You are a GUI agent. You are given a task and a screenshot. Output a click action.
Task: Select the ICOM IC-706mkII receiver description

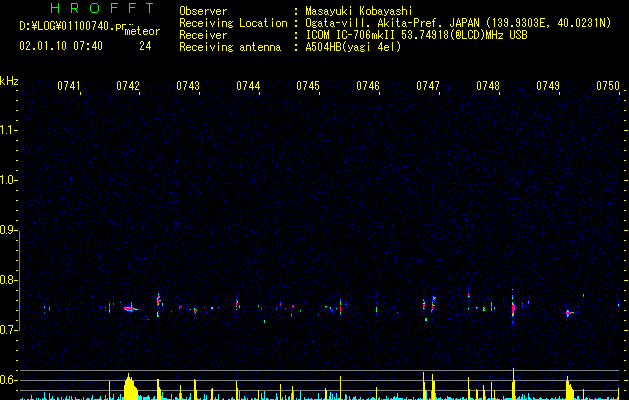click(416, 35)
